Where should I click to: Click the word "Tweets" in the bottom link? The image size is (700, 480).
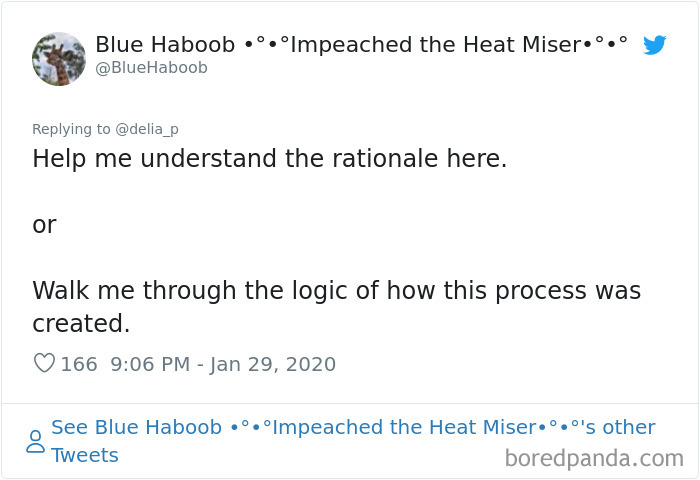[85, 455]
